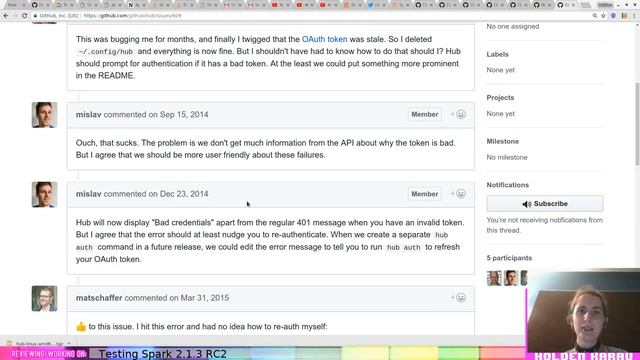Click the speaker icon in Subscribe button
This screenshot has height=360, width=640.
point(527,204)
